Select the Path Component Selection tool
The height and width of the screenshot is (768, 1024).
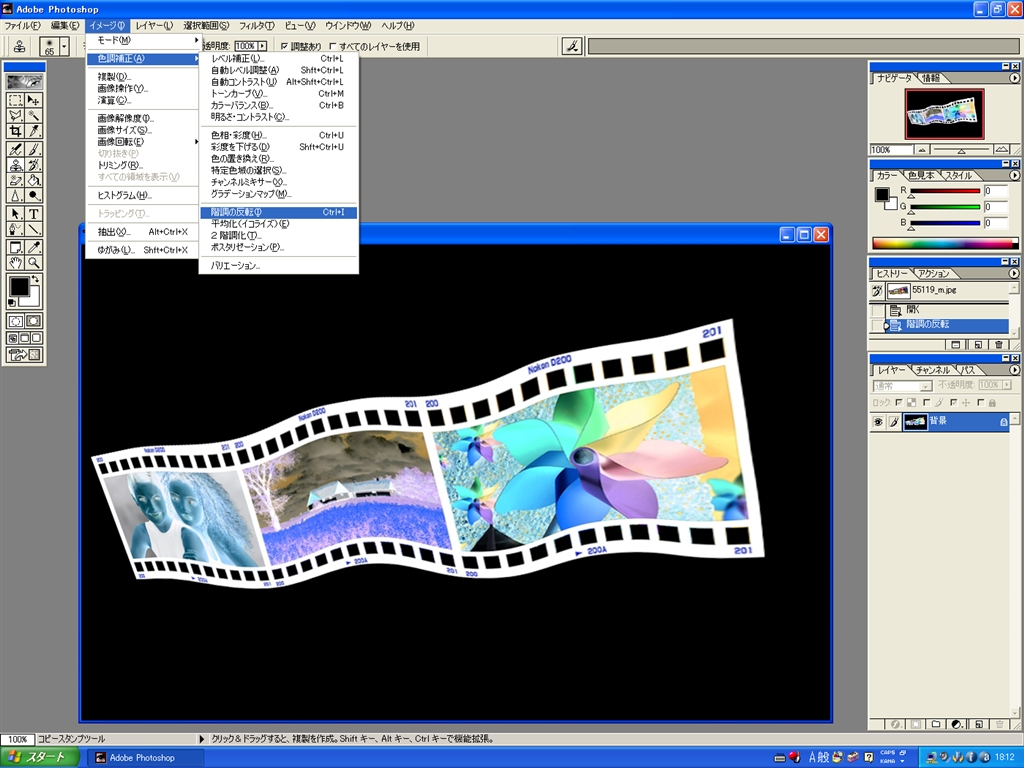pos(15,214)
